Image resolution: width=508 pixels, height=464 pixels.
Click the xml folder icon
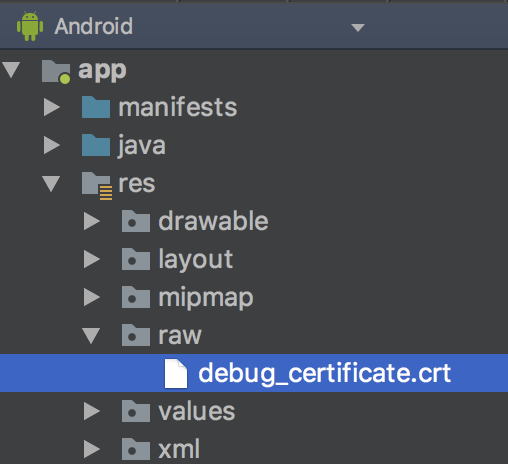[x=136, y=449]
